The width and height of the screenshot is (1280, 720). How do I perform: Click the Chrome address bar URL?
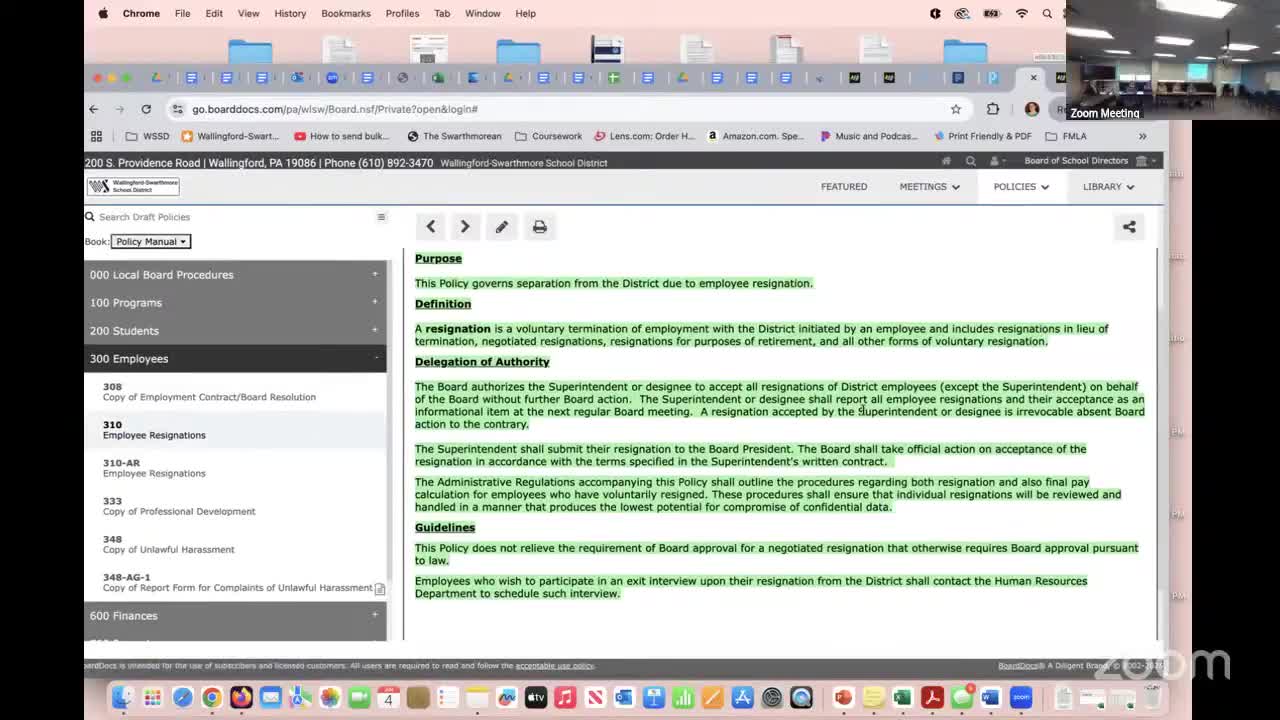point(335,109)
